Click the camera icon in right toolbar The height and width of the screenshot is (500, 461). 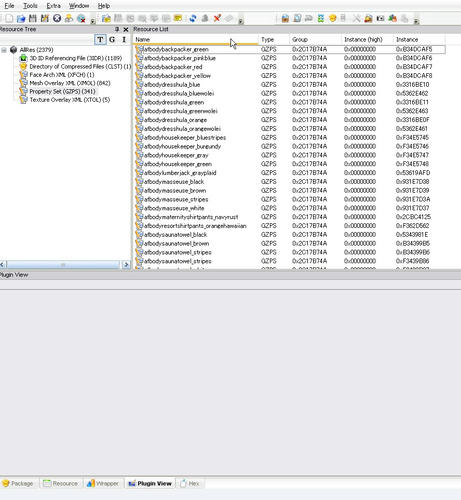(x=380, y=18)
